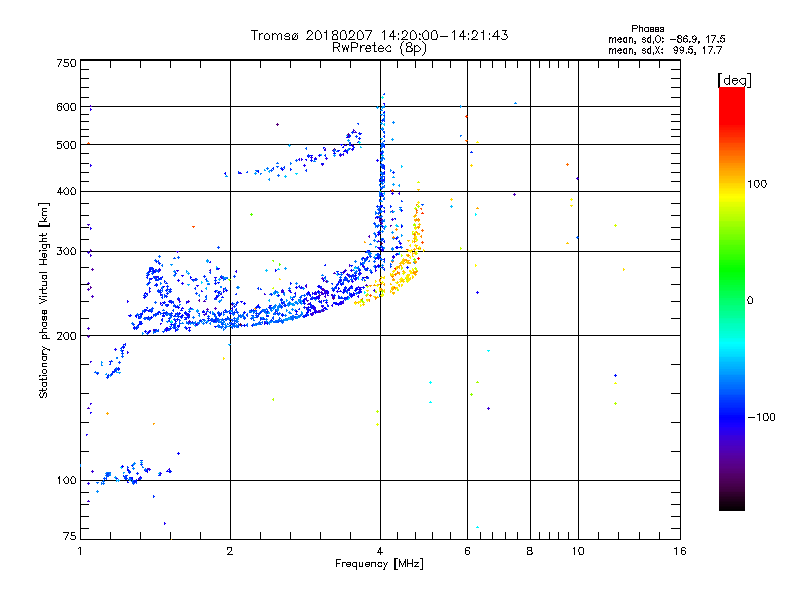This screenshot has width=800, height=600.
Task: Click the '500' y-axis tick label
Action: (x=66, y=144)
